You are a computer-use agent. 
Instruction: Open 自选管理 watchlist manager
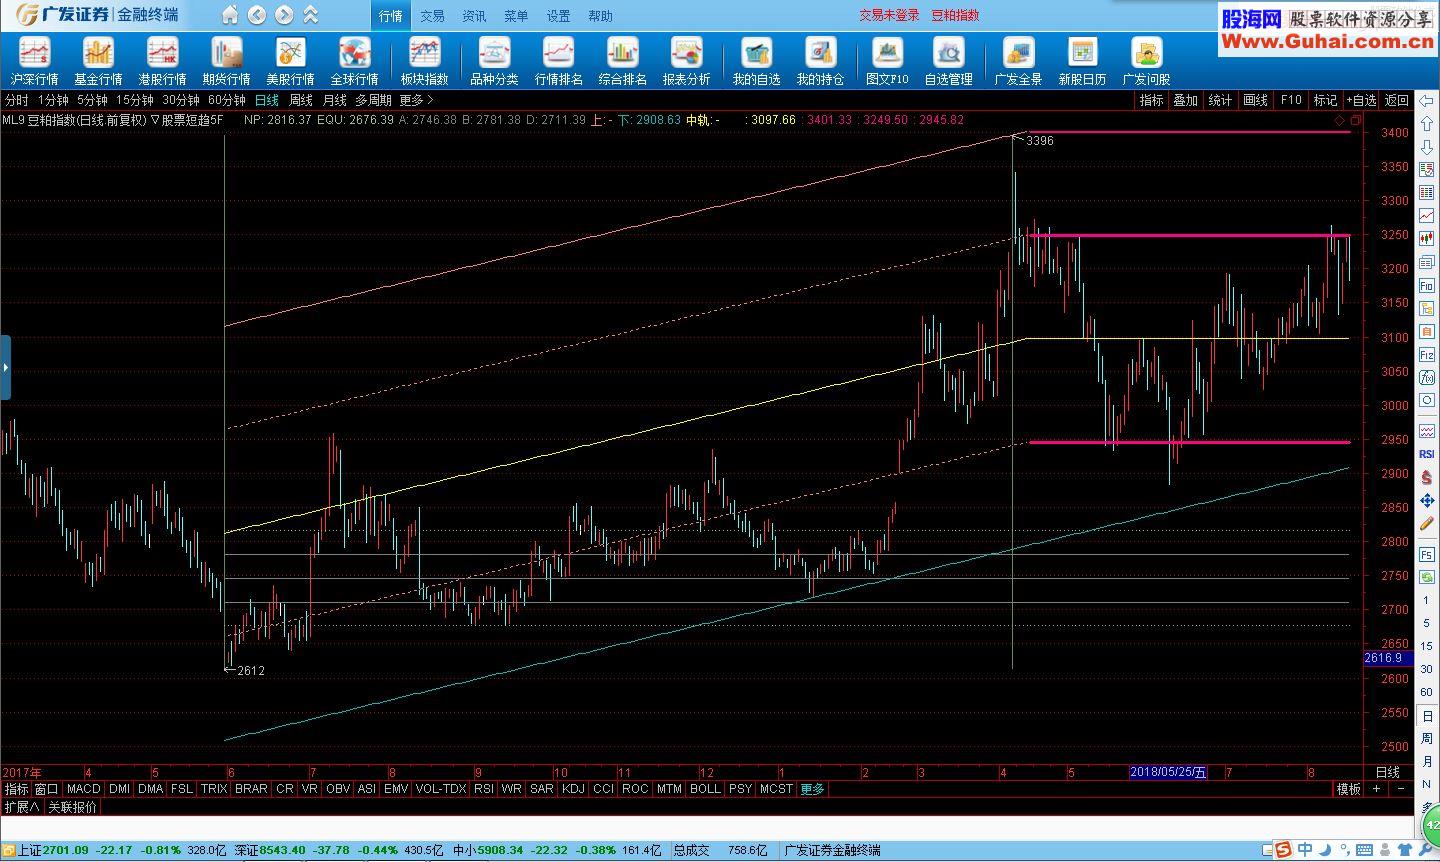[x=948, y=62]
